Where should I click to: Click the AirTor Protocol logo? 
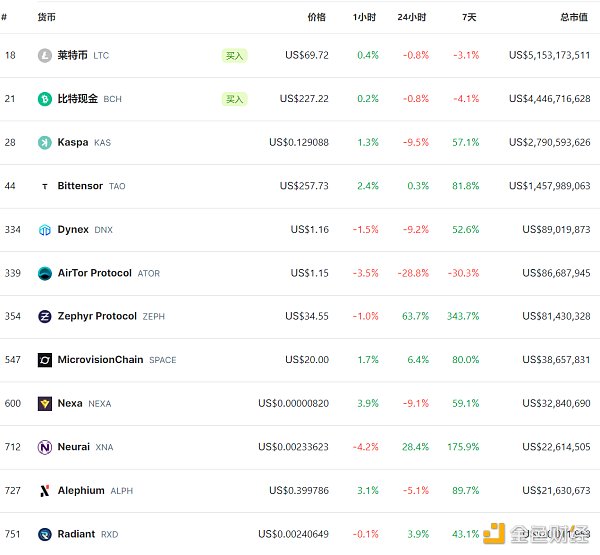tap(44, 273)
